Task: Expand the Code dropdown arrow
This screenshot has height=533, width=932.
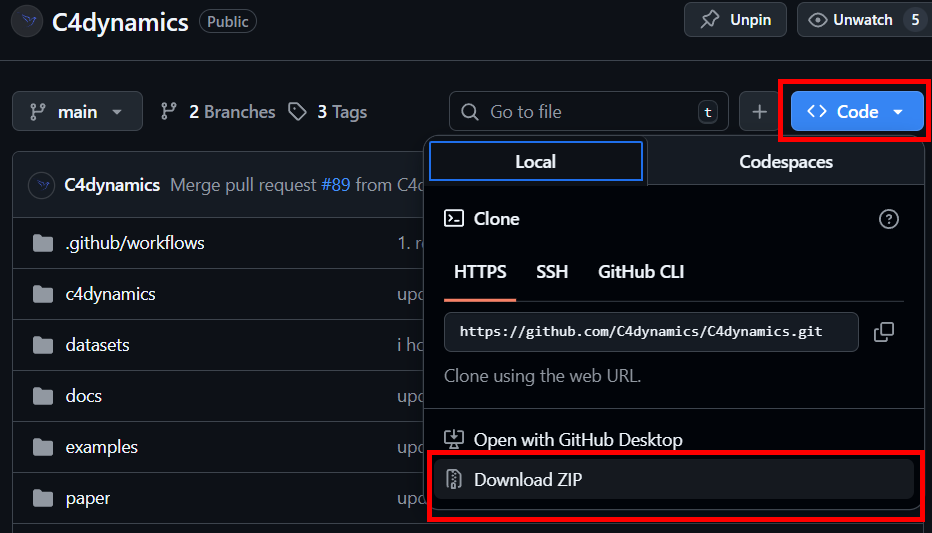Action: (x=898, y=112)
